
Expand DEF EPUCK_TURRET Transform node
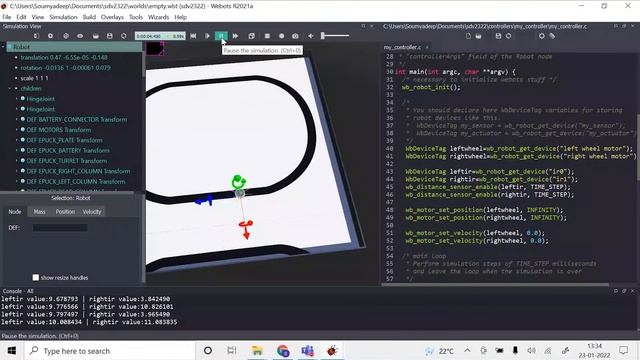pos(17,161)
